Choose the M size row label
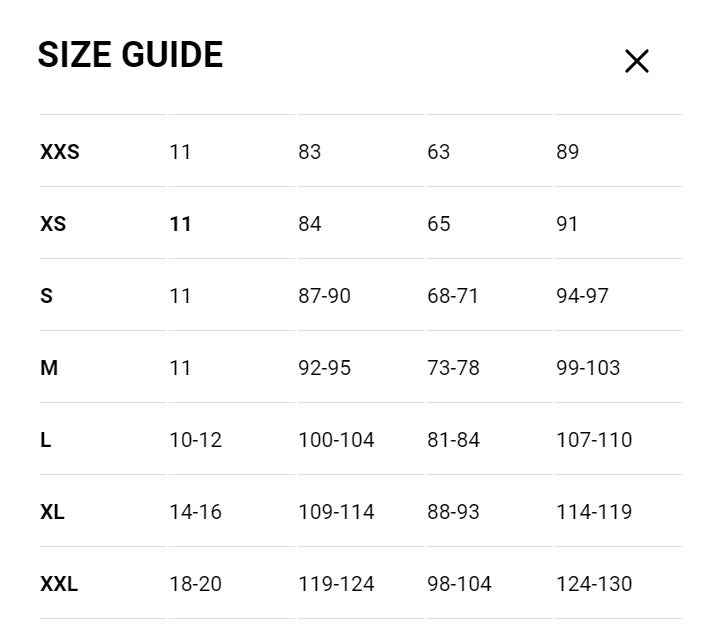 49,369
